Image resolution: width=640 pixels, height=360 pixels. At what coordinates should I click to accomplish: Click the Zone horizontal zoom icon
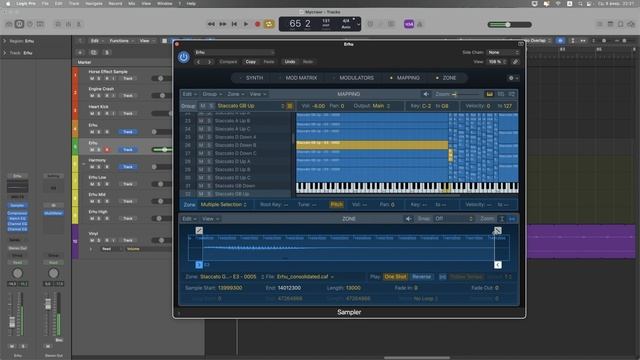[512, 219]
